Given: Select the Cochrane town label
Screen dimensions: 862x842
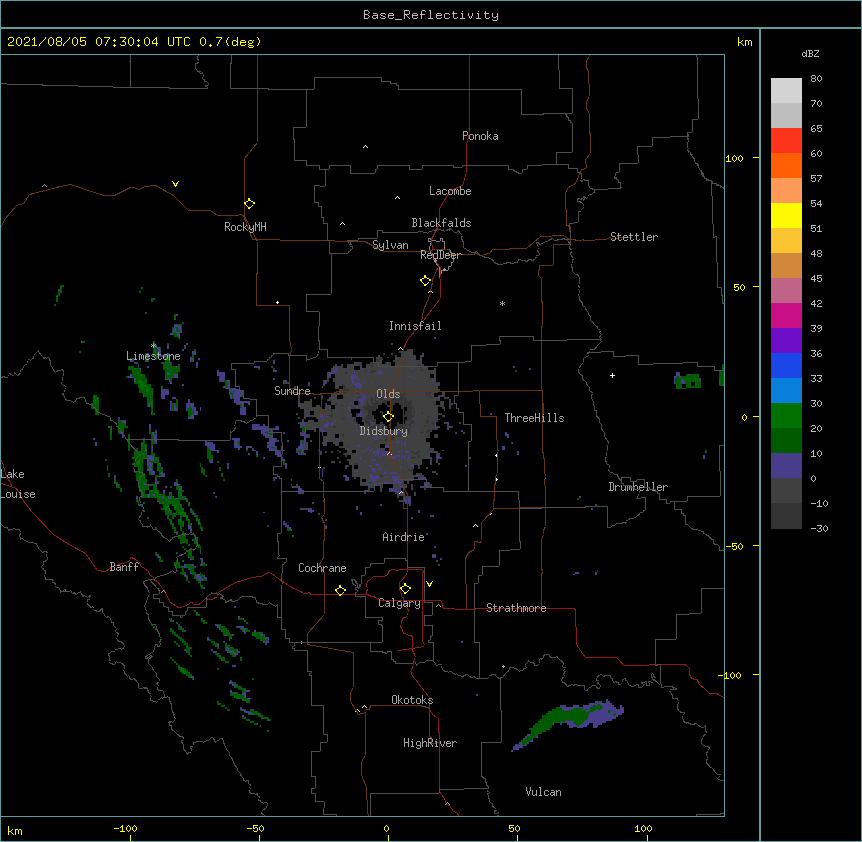Looking at the screenshot, I should (322, 568).
